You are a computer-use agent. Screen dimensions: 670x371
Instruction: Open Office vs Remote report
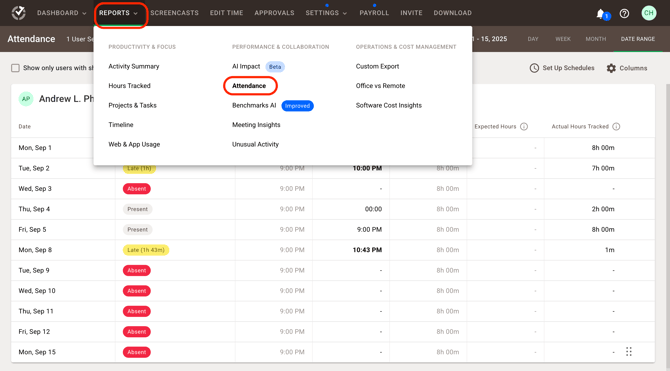click(x=380, y=86)
